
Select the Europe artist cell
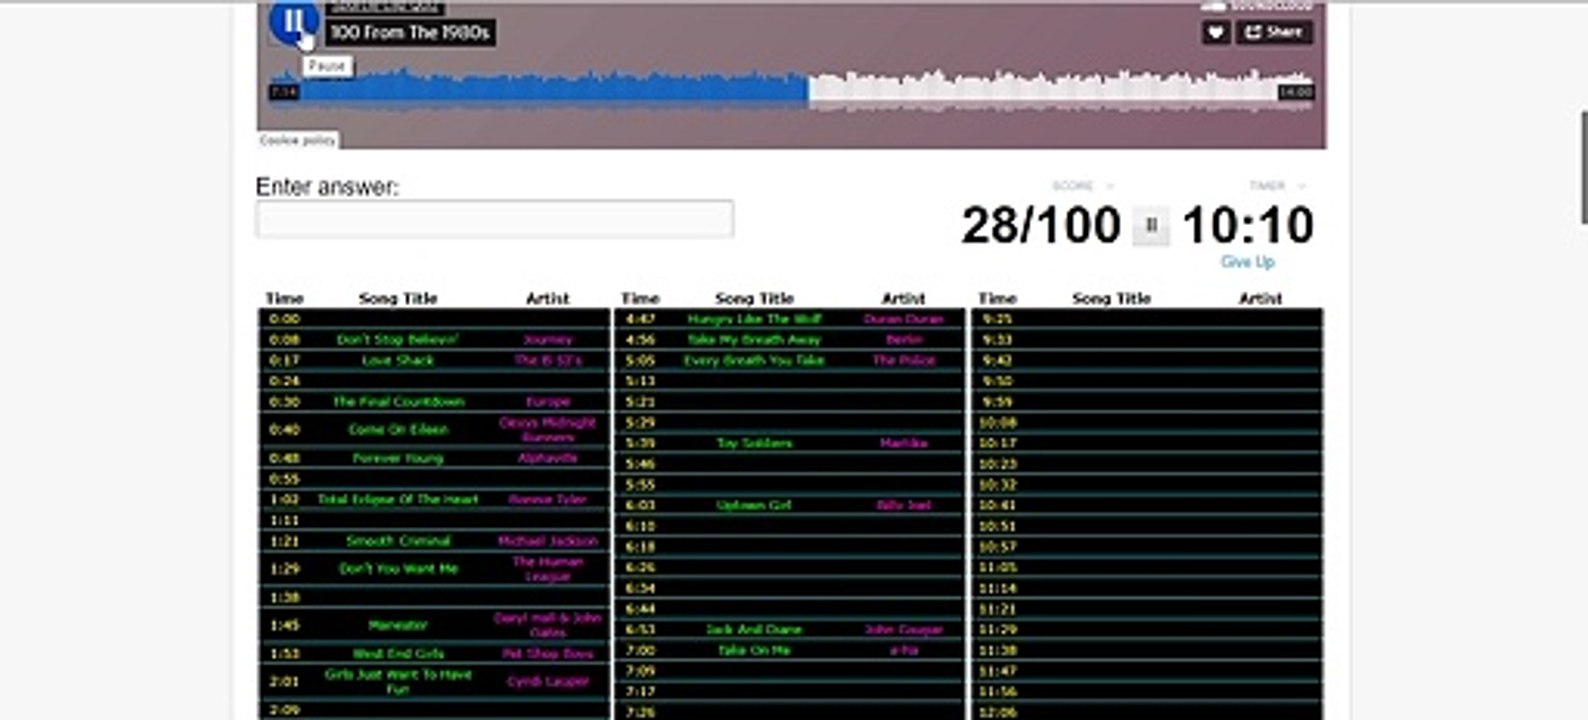click(x=547, y=402)
